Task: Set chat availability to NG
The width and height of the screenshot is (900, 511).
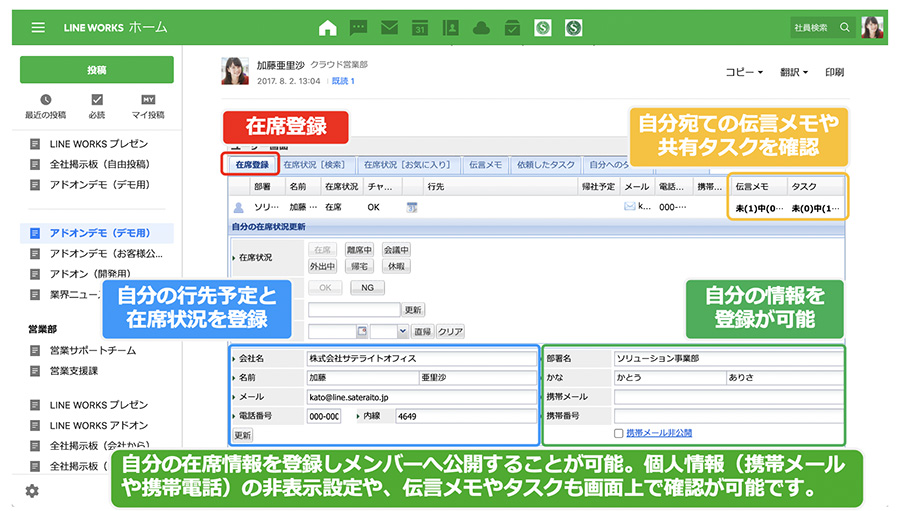Action: point(367,288)
